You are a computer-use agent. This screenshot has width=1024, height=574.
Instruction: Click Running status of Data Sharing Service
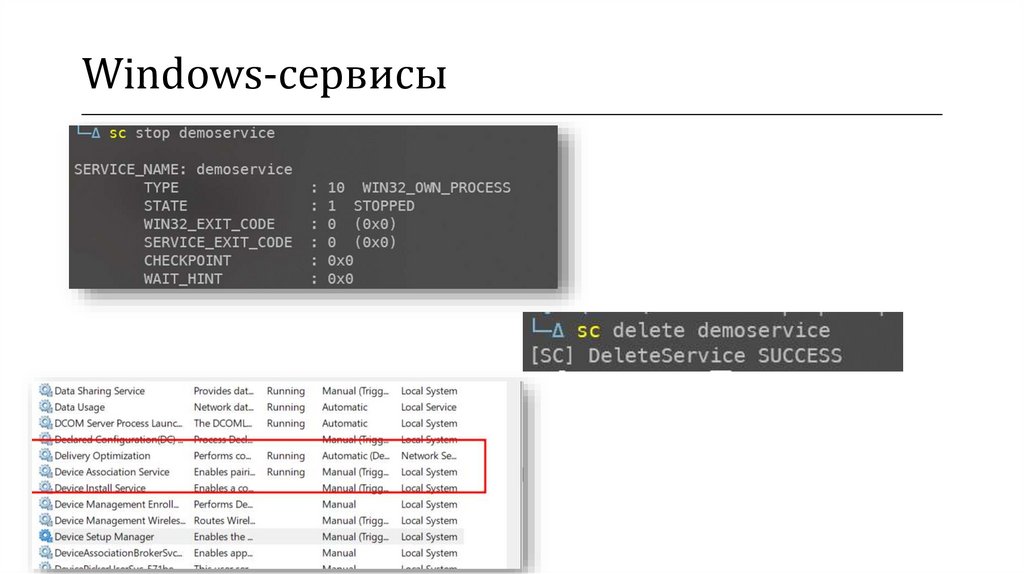coord(285,391)
